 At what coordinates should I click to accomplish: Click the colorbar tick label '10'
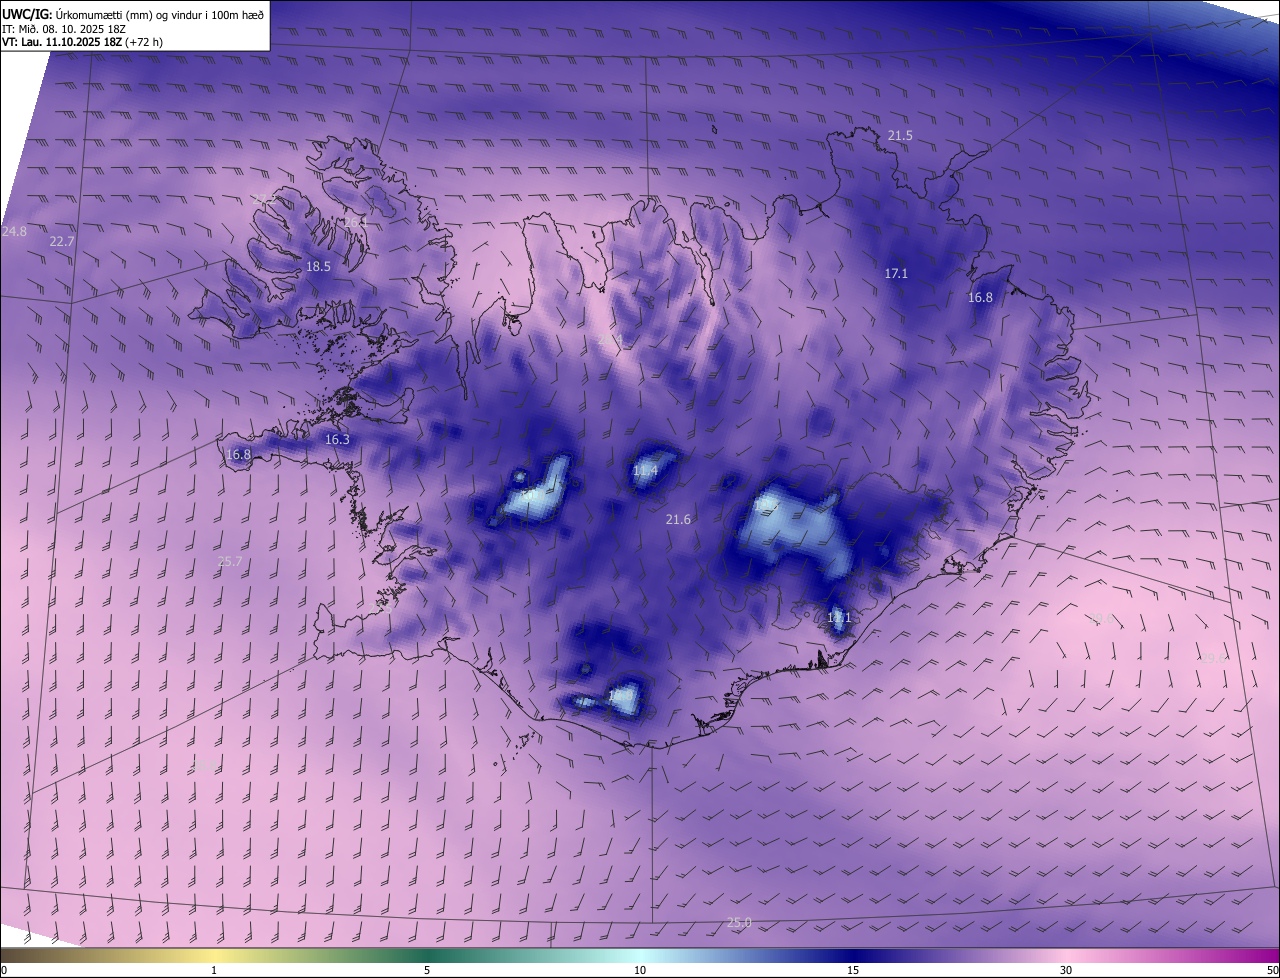coord(640,970)
